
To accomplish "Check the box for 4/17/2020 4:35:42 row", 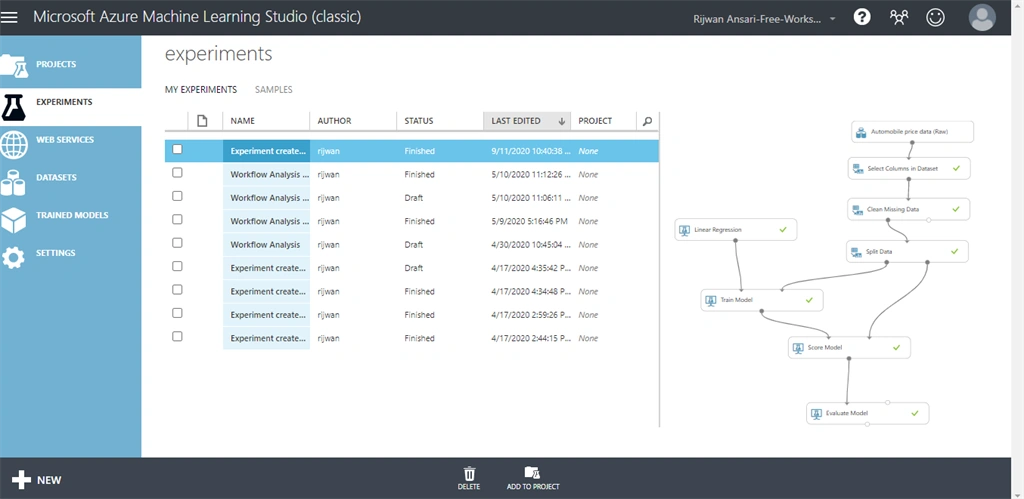I will pyautogui.click(x=177, y=266).
